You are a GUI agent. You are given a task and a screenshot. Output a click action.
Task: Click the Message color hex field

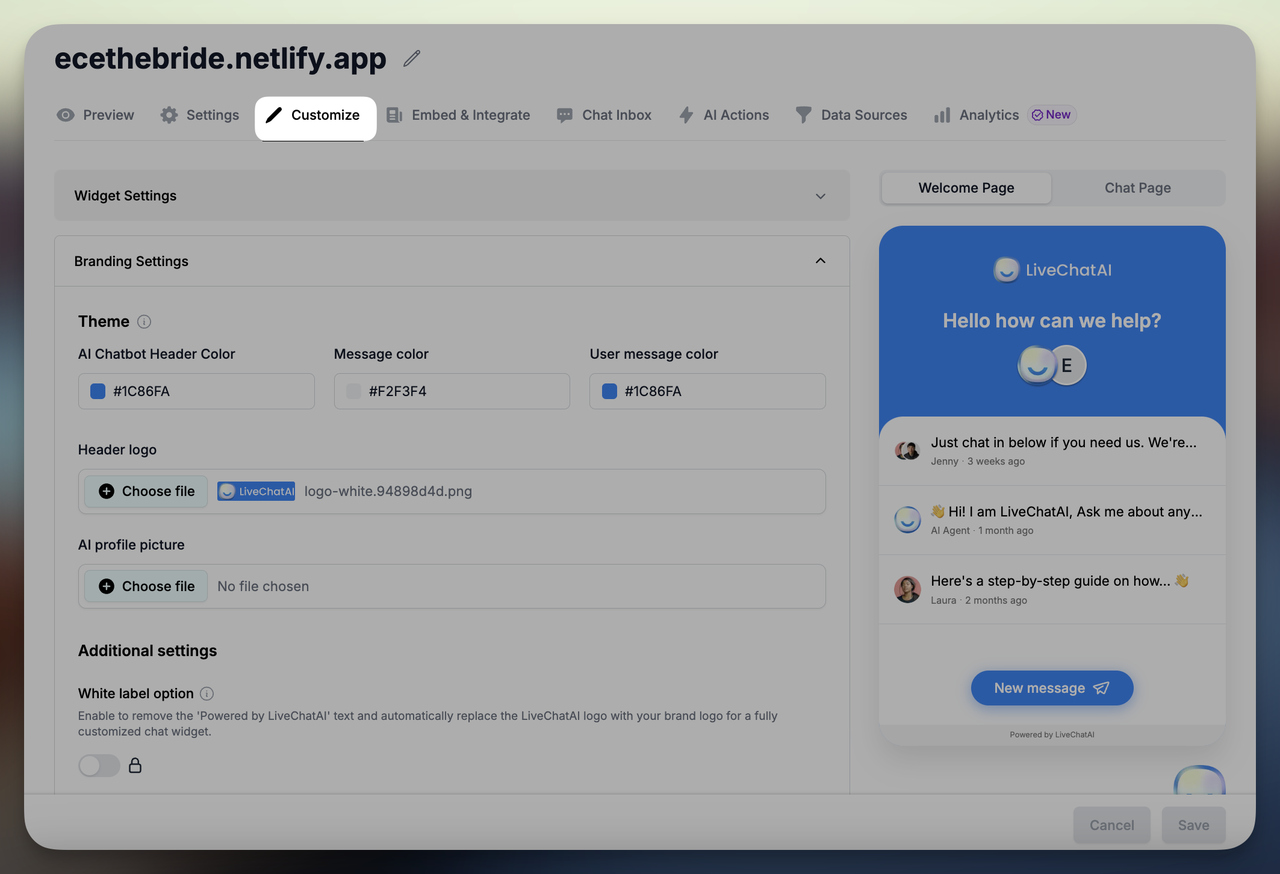point(452,391)
